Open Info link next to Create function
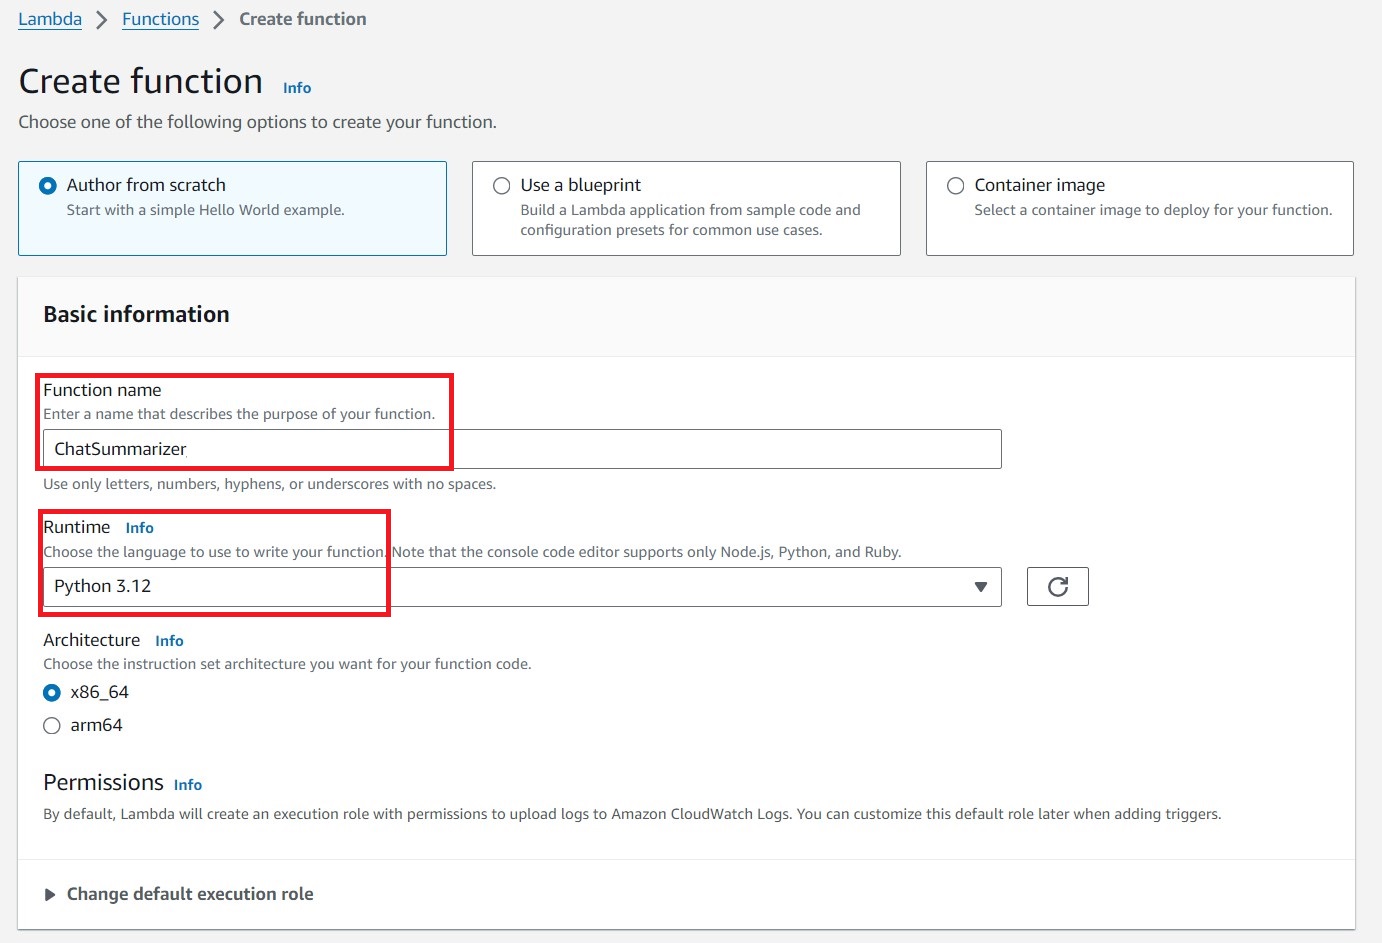This screenshot has width=1382, height=943. pos(297,88)
